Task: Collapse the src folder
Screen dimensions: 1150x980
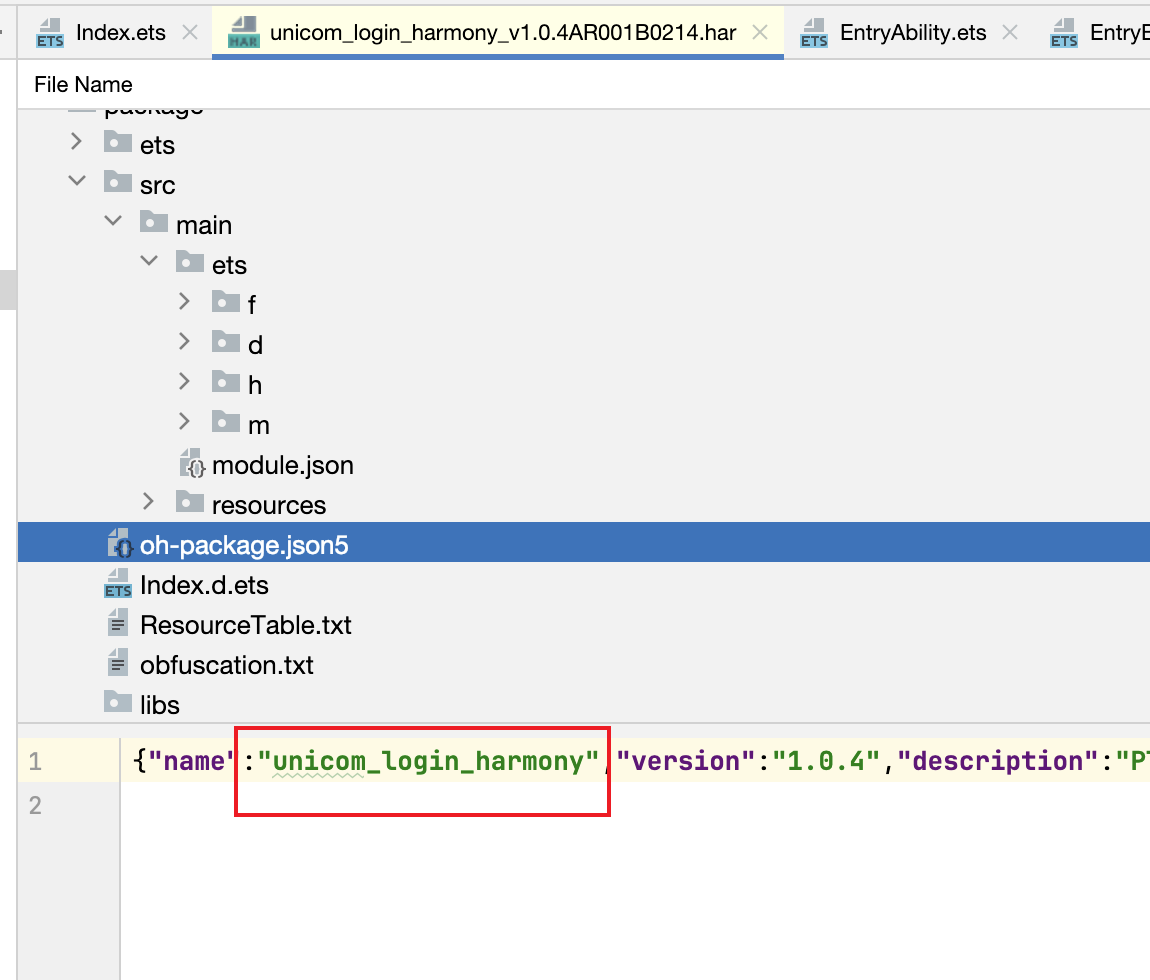Action: (x=76, y=181)
